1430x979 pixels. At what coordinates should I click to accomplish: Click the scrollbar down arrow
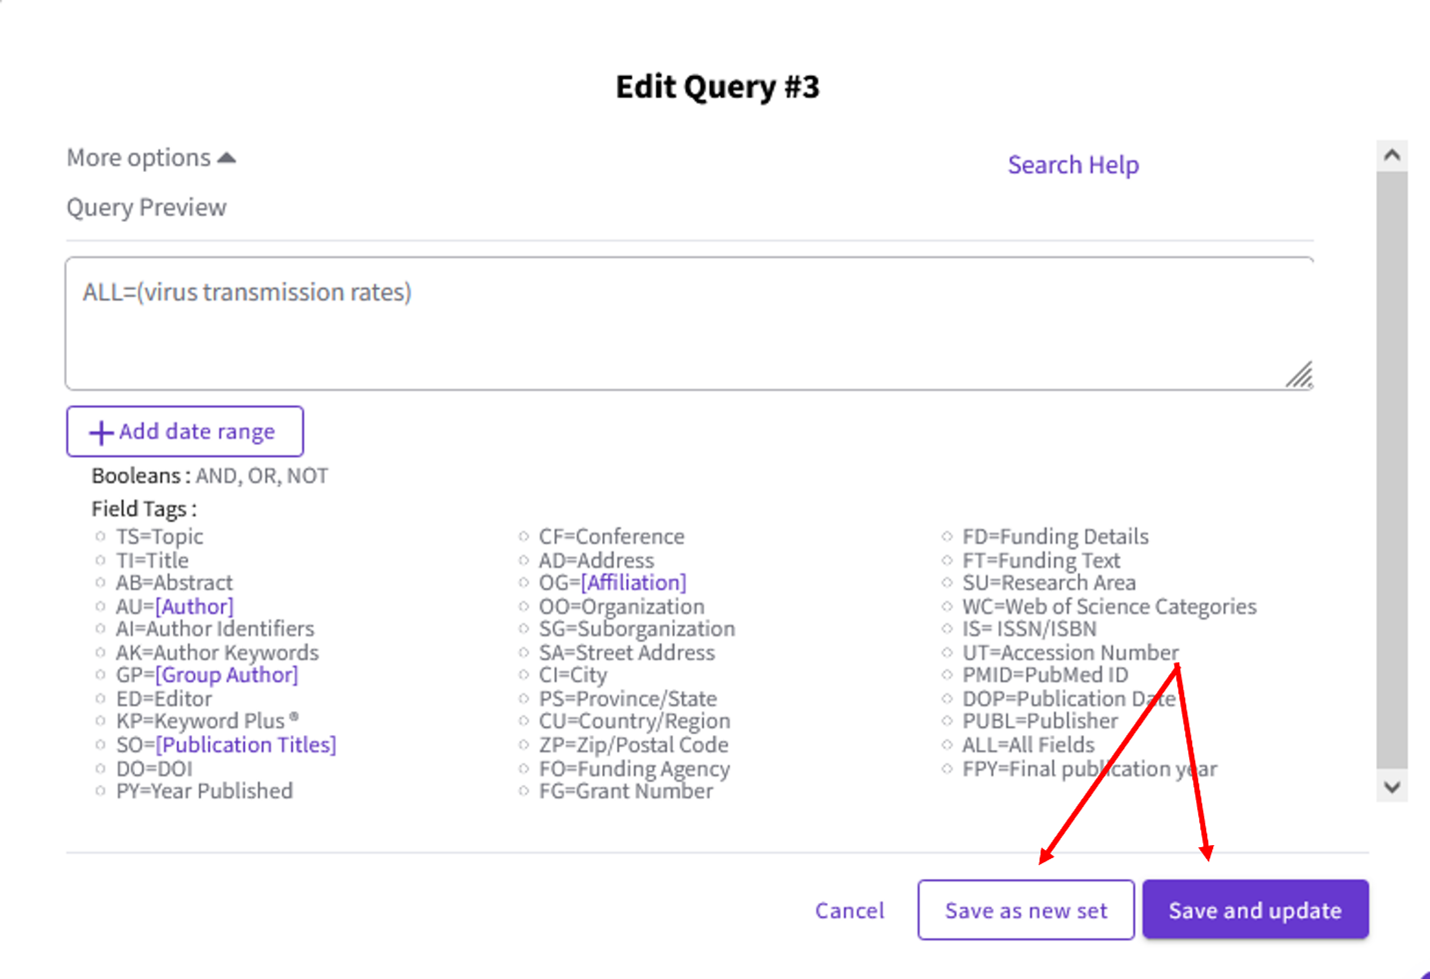pyautogui.click(x=1392, y=787)
